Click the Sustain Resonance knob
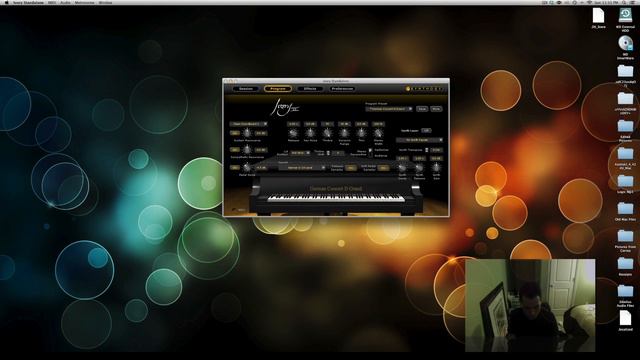 247,133
